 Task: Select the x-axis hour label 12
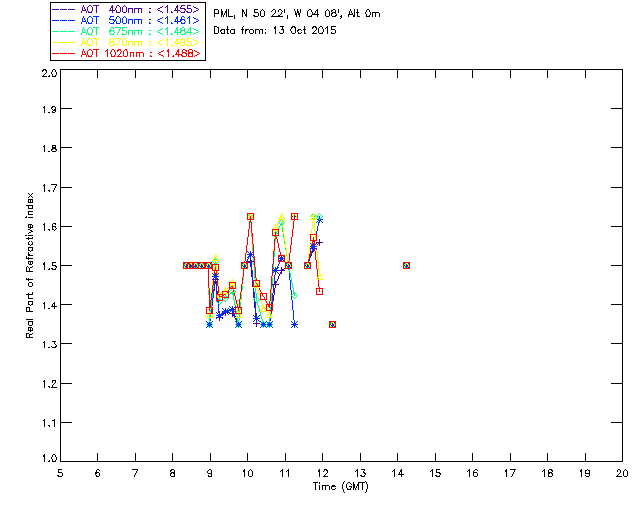[322, 473]
